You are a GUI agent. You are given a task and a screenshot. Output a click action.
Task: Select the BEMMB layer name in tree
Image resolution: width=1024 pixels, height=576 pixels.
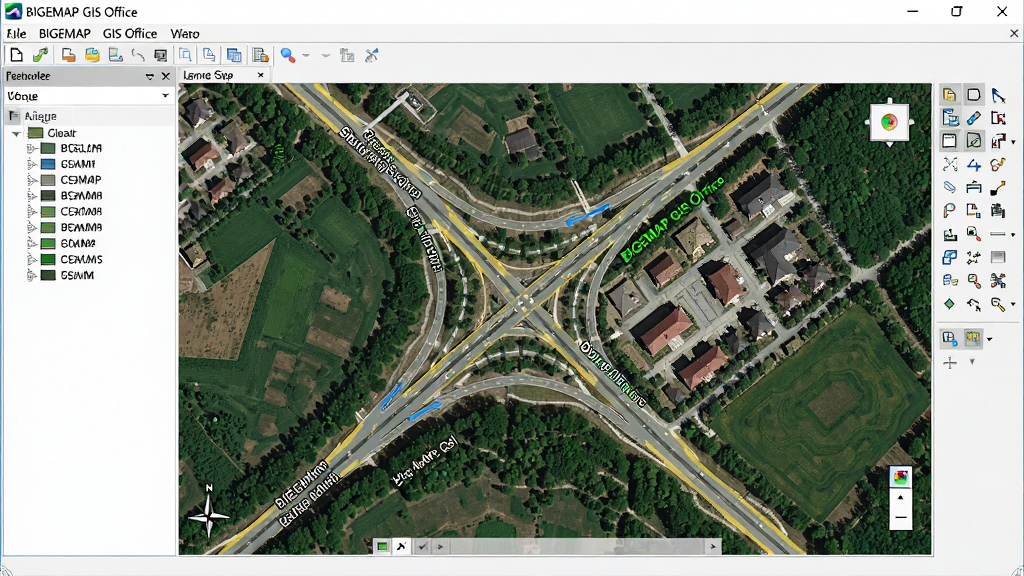(x=82, y=227)
